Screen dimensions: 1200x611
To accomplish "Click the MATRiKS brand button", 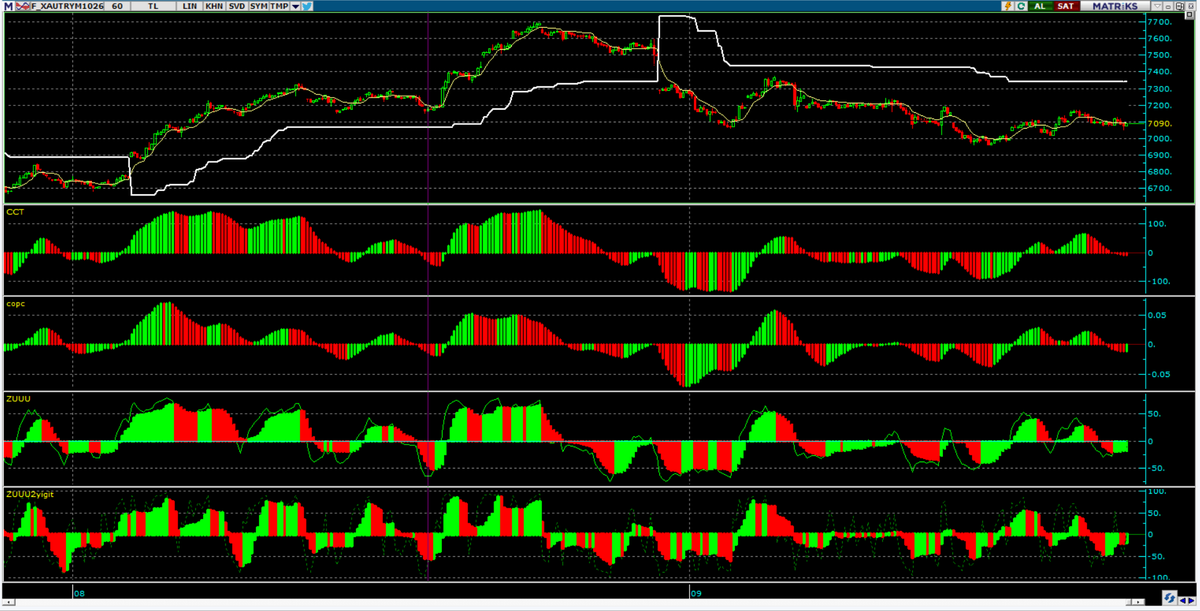I will [1115, 6].
